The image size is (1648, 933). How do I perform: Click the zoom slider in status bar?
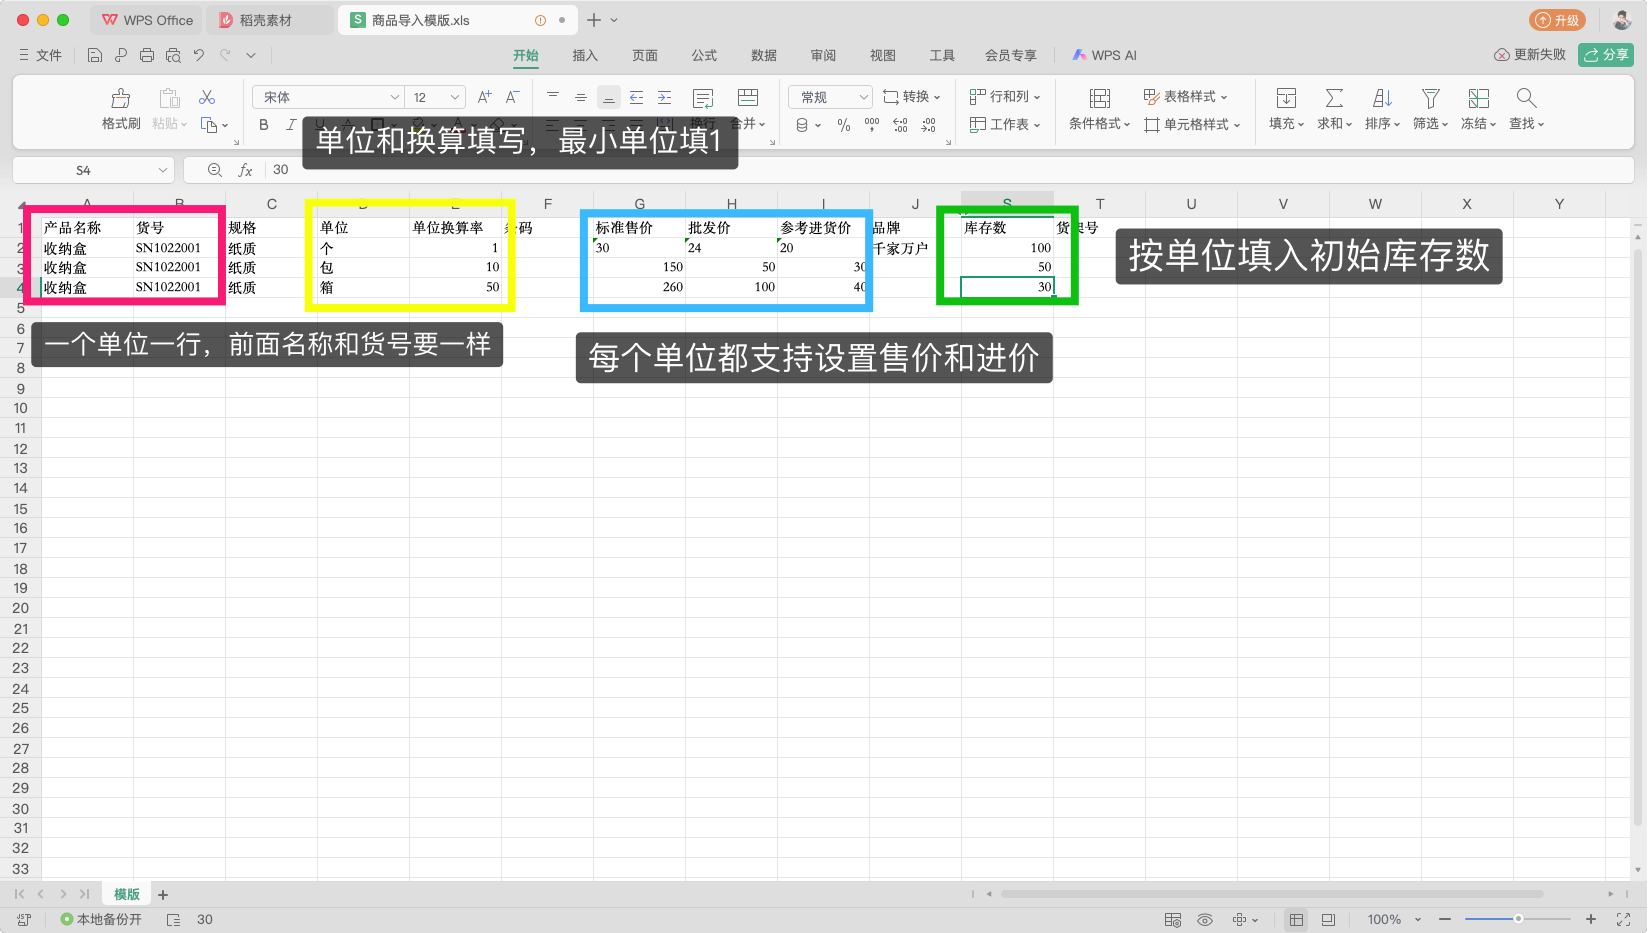click(x=1517, y=919)
